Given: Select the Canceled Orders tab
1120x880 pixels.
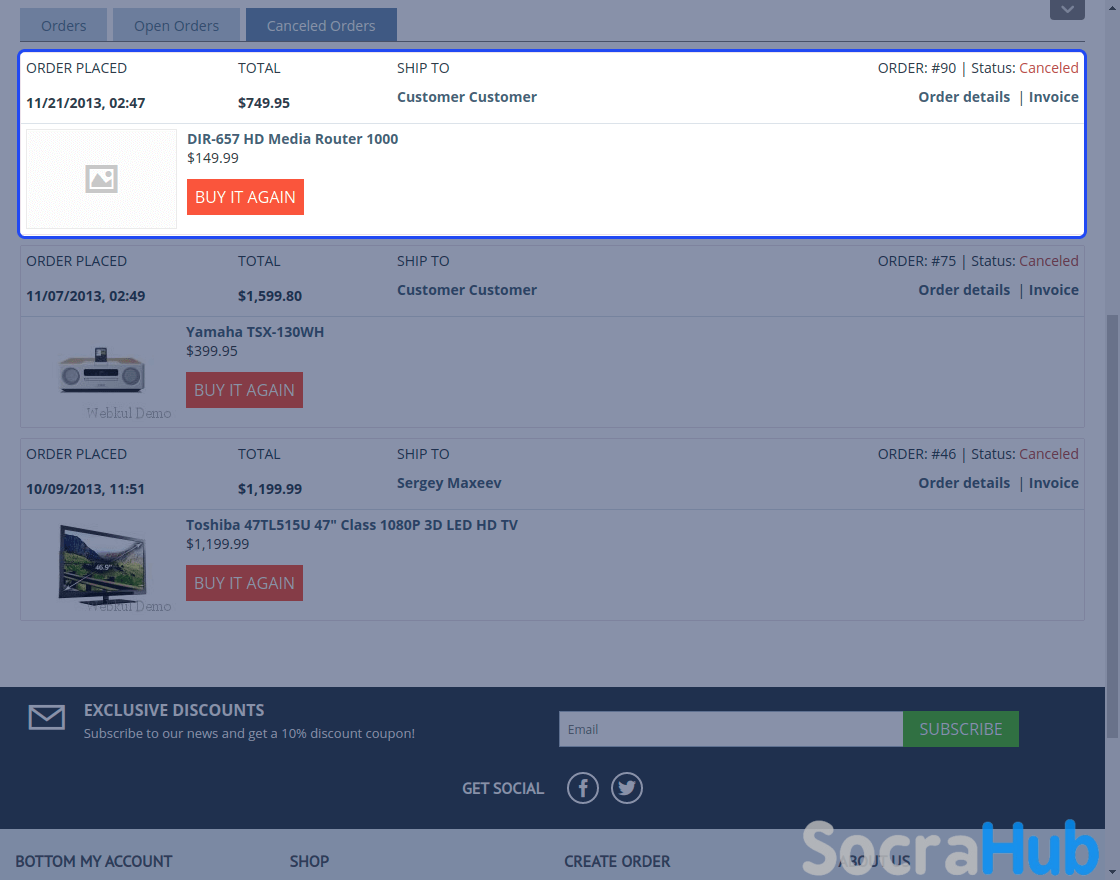Looking at the screenshot, I should (321, 25).
